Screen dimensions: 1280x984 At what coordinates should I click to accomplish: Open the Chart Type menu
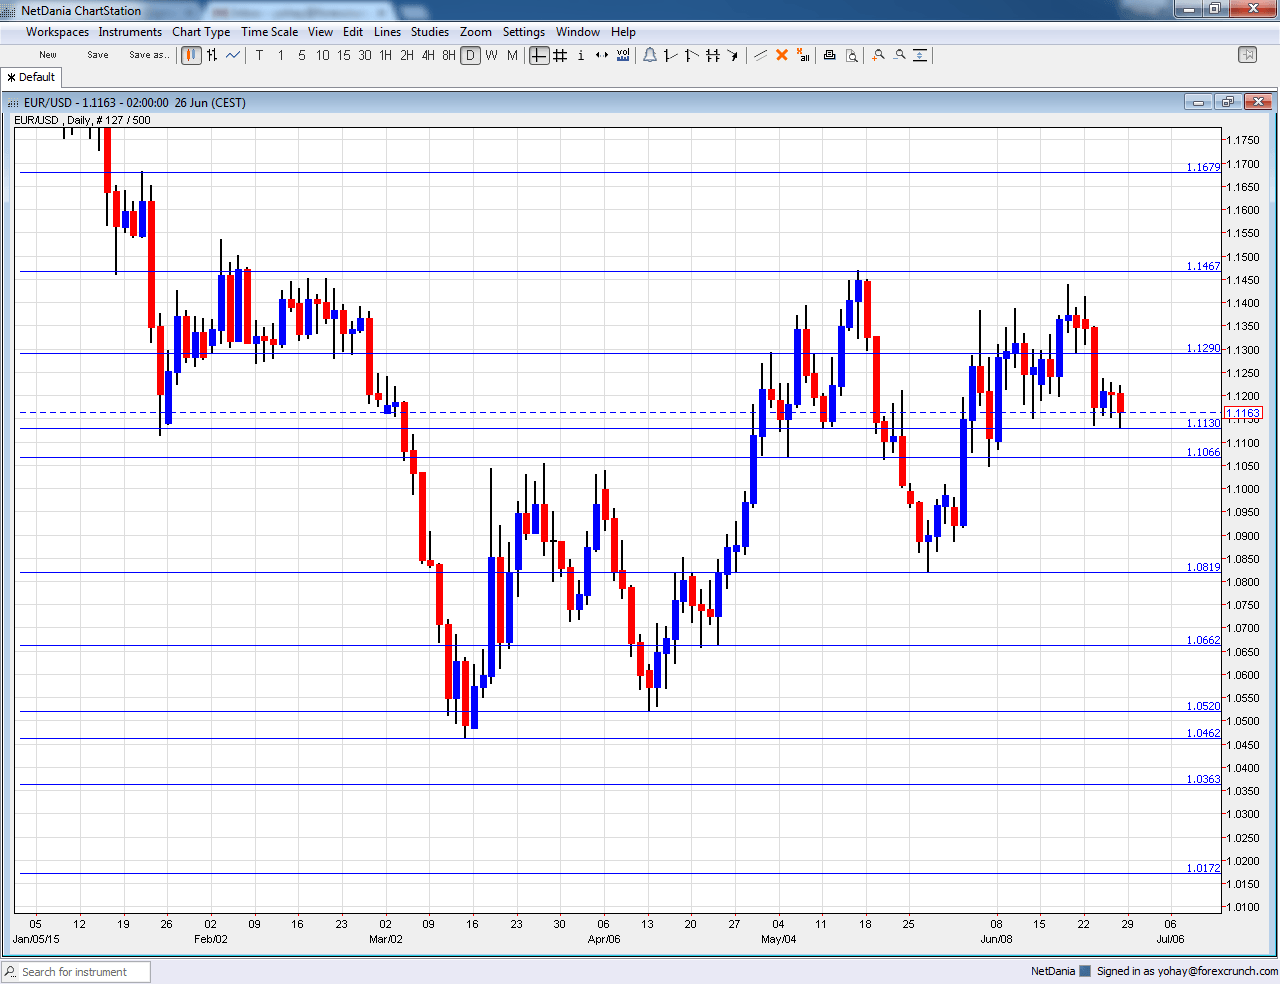[201, 32]
